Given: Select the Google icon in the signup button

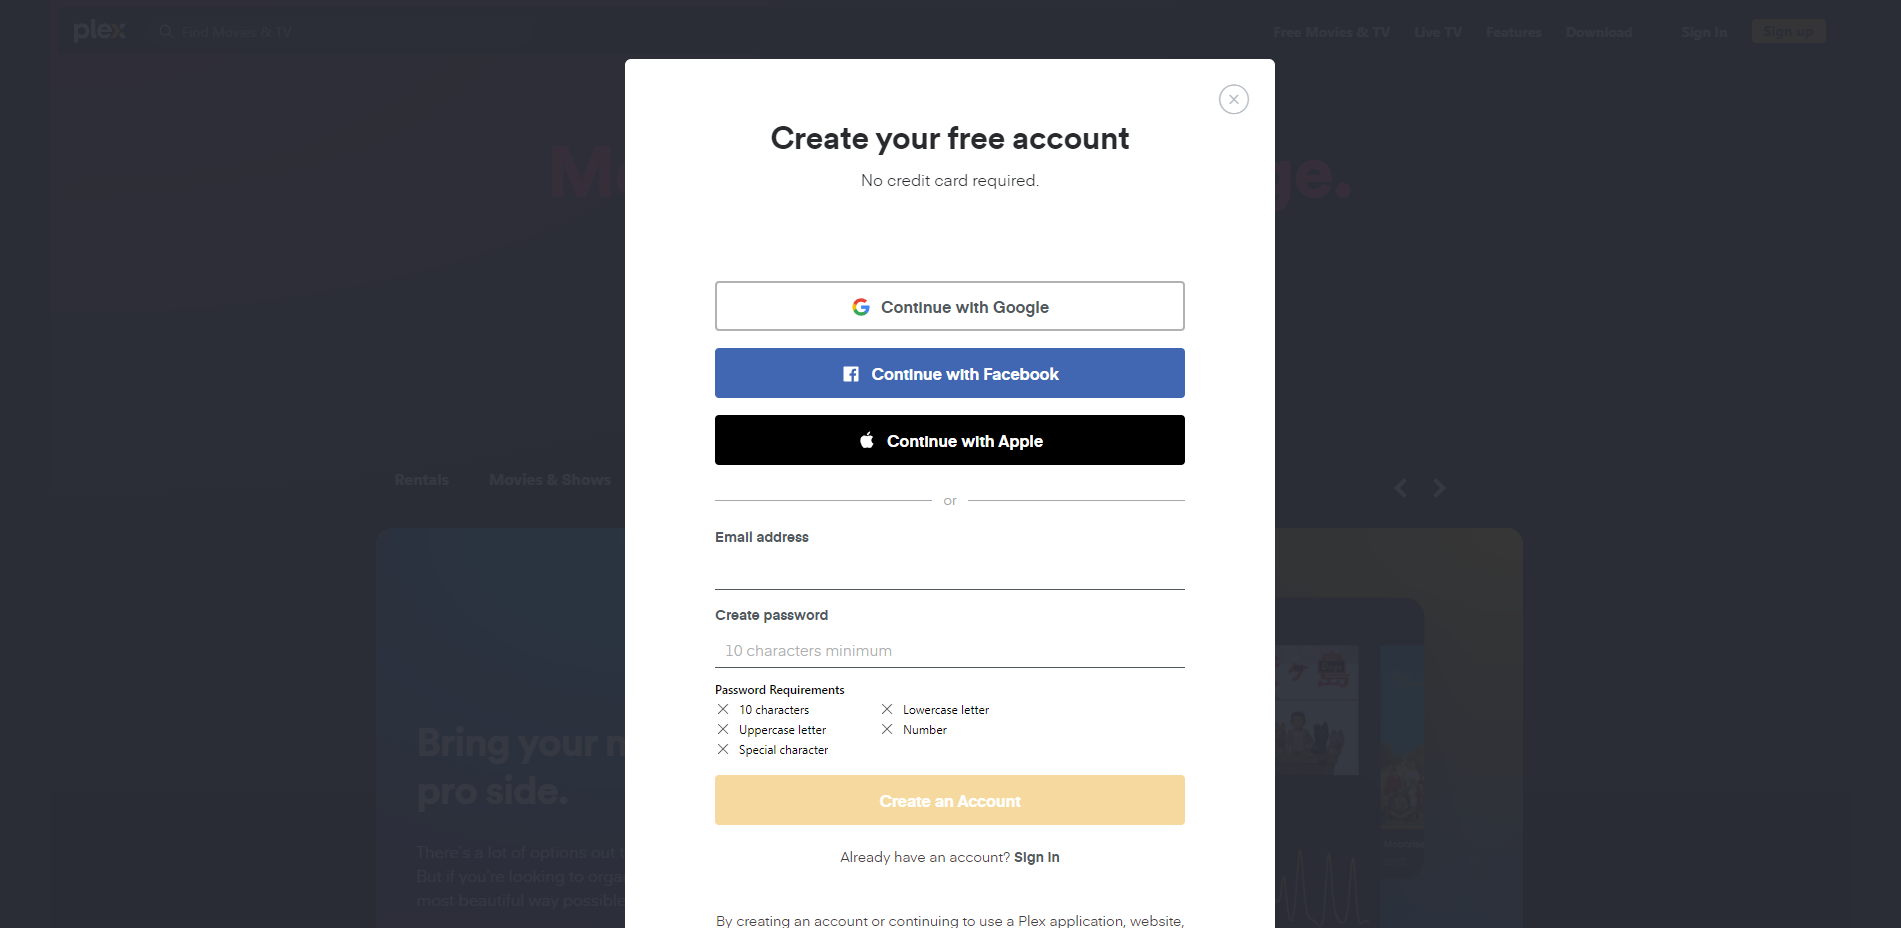Looking at the screenshot, I should [861, 306].
